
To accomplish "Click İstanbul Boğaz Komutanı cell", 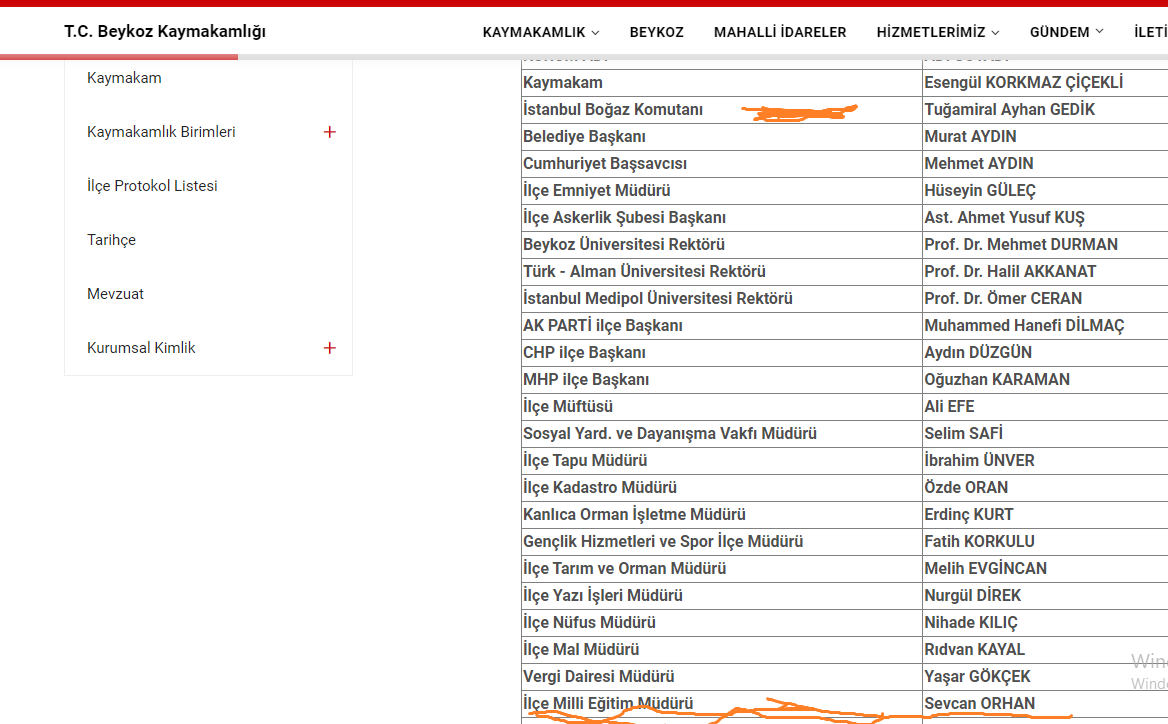I will [x=722, y=109].
